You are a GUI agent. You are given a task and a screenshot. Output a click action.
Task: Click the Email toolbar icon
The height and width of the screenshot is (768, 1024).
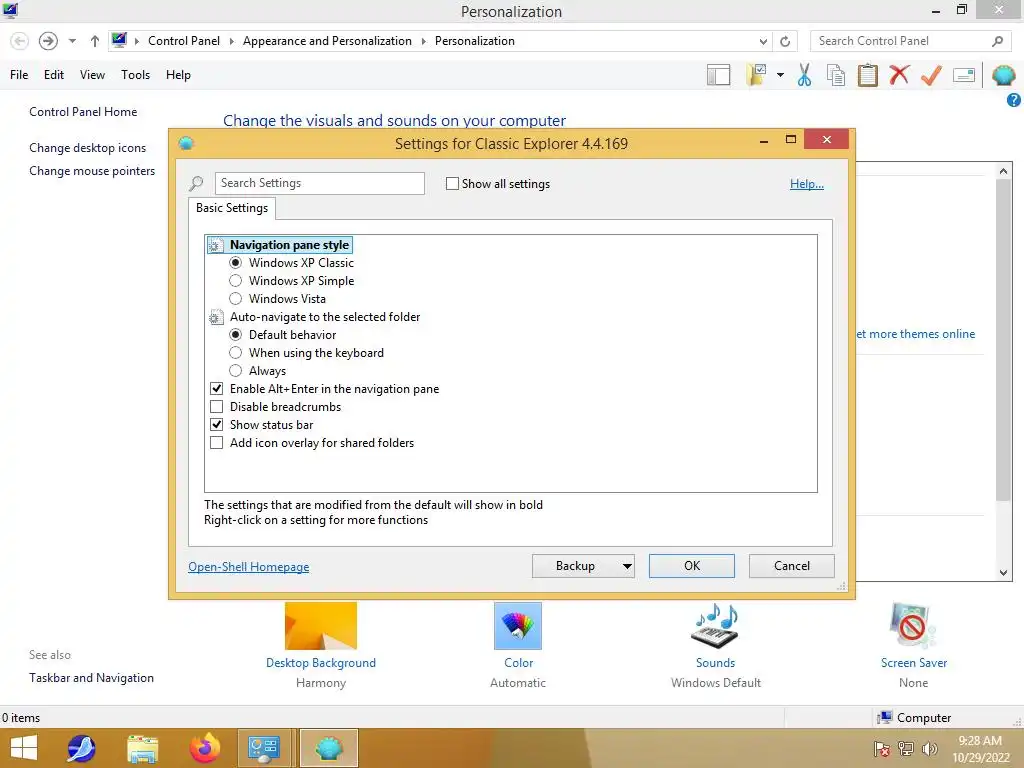click(964, 75)
